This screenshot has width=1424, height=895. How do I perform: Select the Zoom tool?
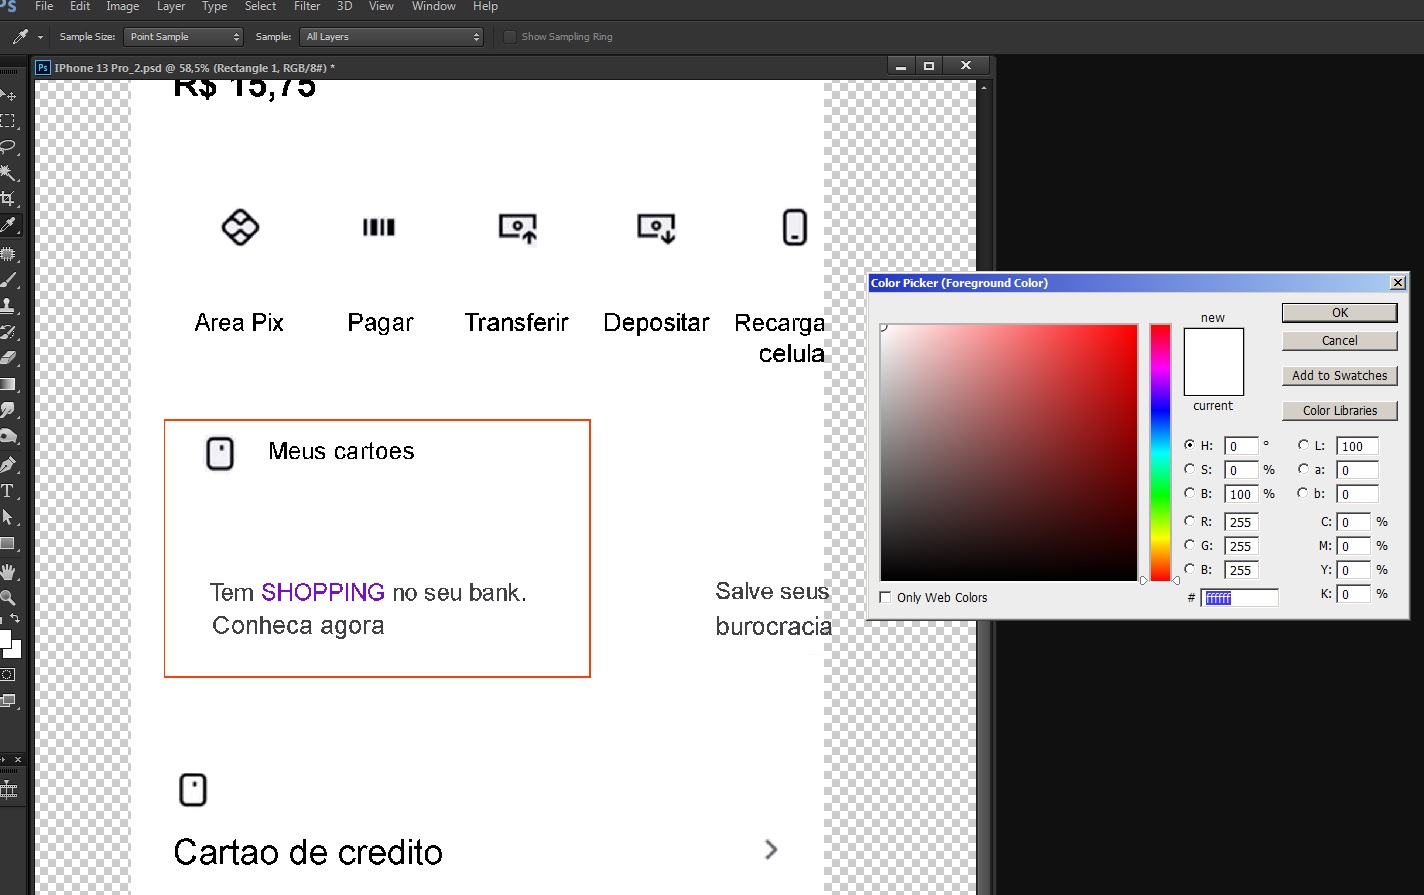[8, 598]
